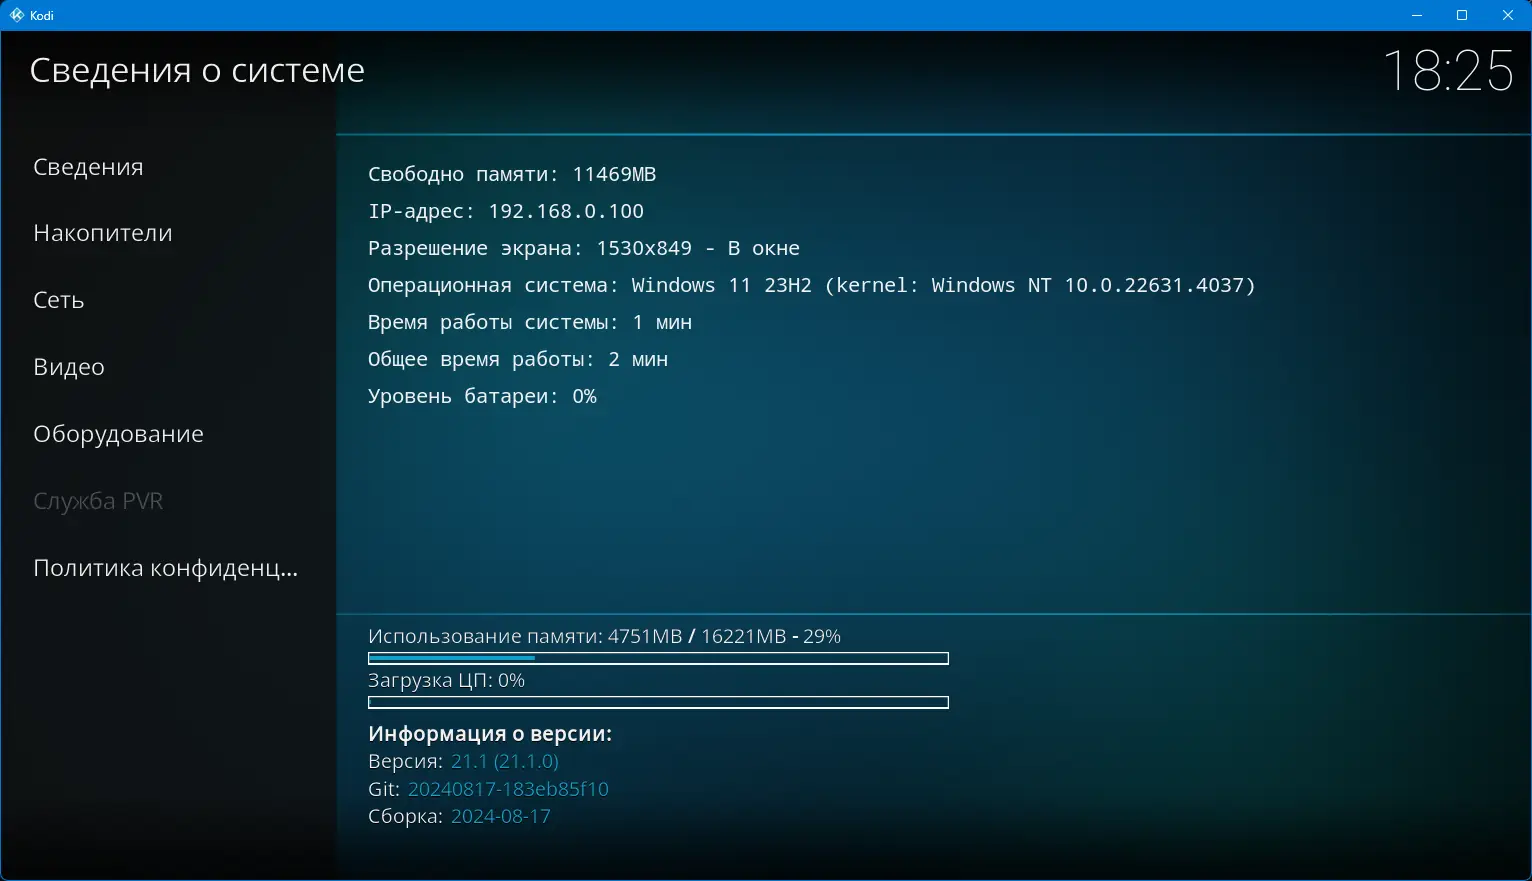
Task: Show the Видео information page
Action: click(x=168, y=367)
